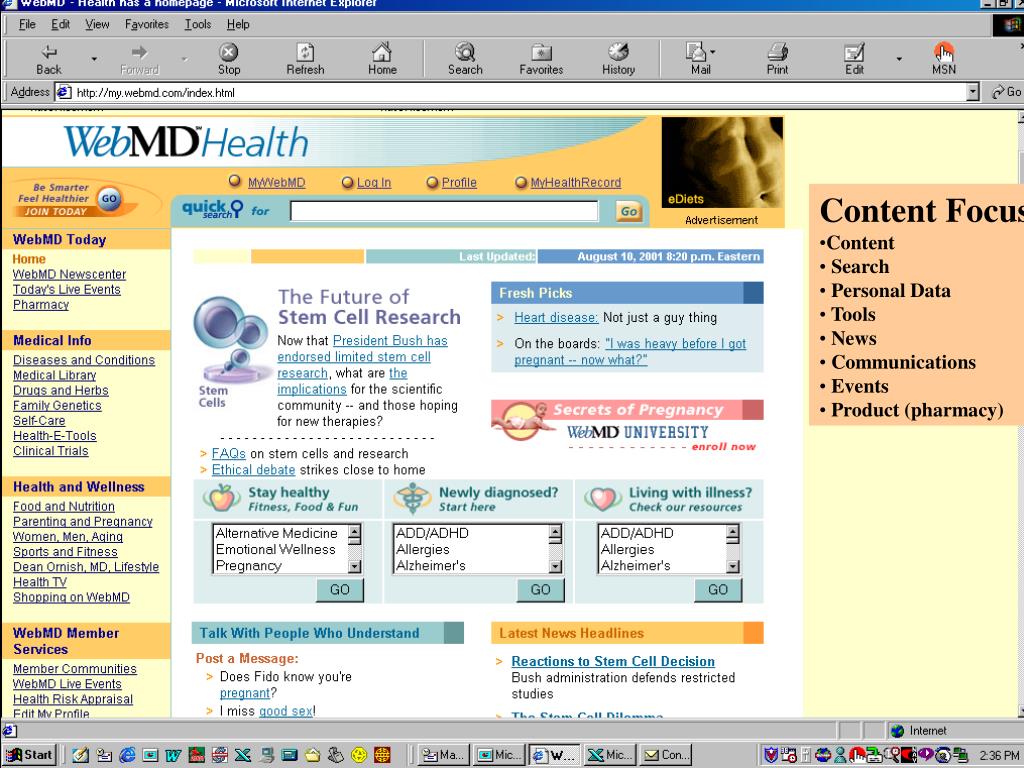Click the Living with illness list's down arrow
Image resolution: width=1024 pixels, height=768 pixels.
click(x=733, y=566)
